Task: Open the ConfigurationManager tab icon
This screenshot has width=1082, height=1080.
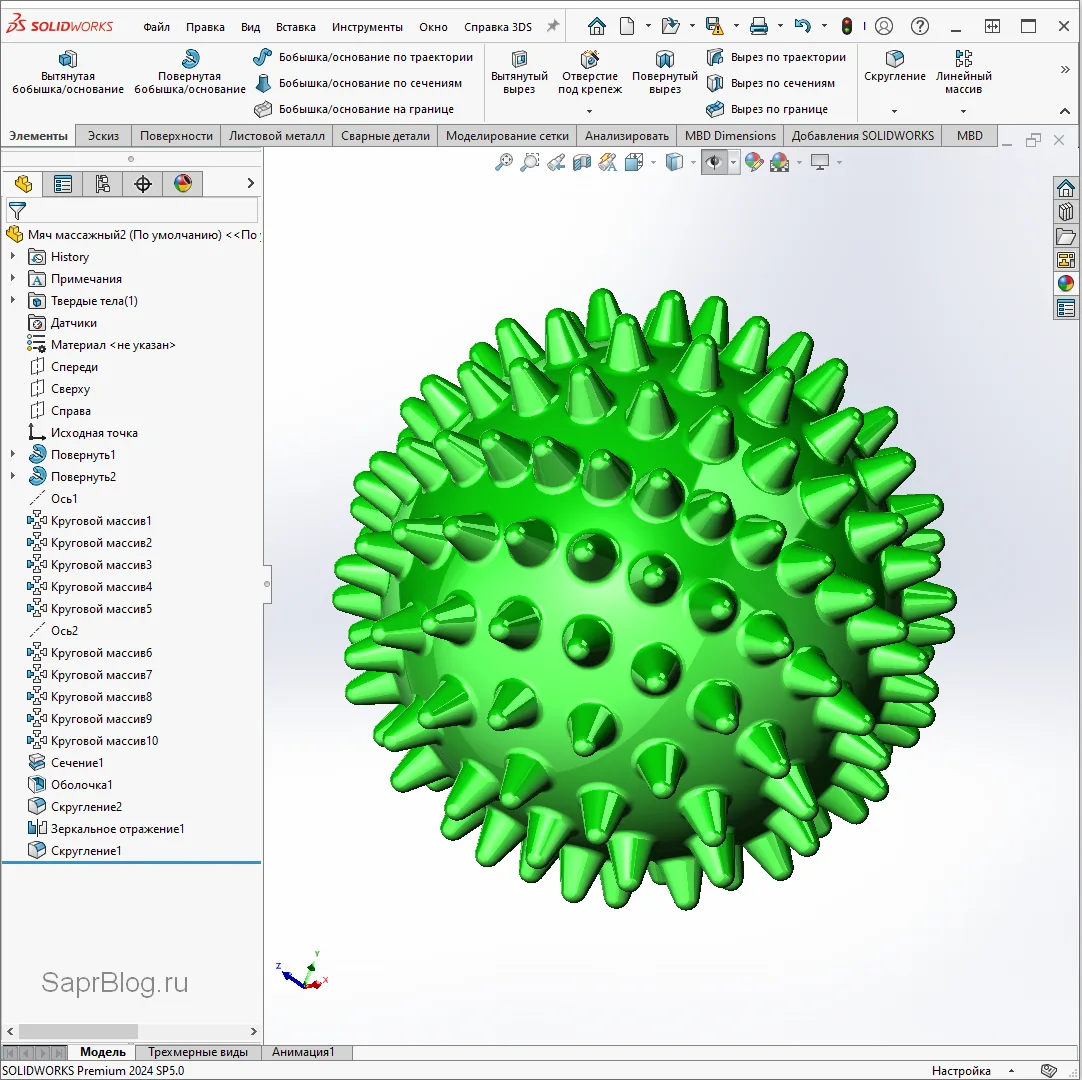Action: pos(102,183)
